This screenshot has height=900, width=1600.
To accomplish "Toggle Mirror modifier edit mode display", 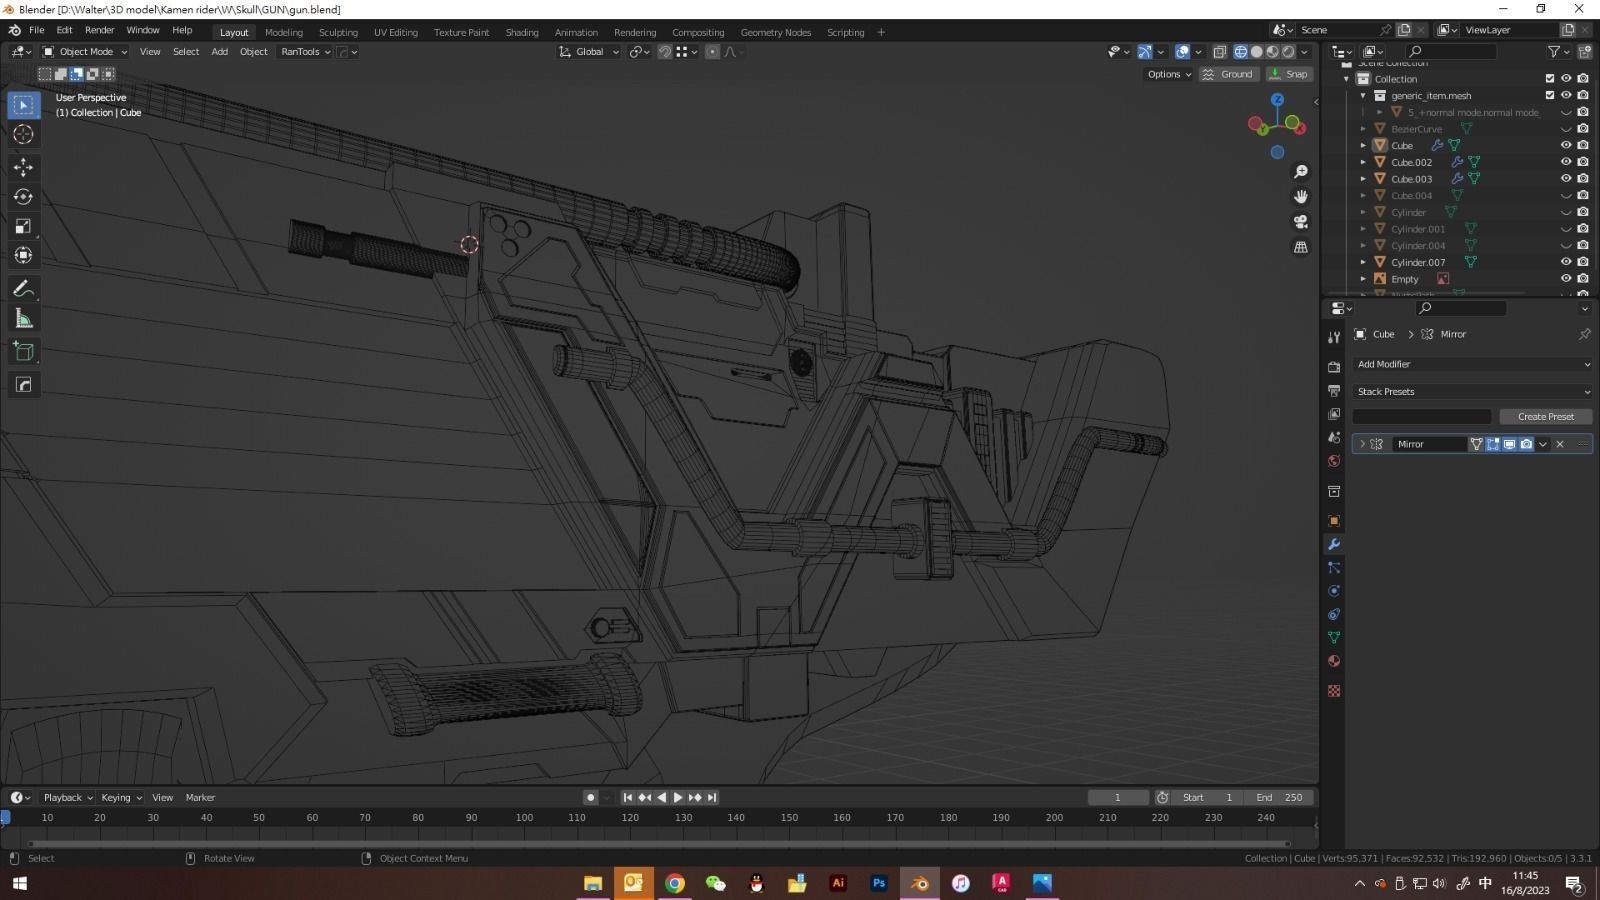I will (x=1493, y=444).
